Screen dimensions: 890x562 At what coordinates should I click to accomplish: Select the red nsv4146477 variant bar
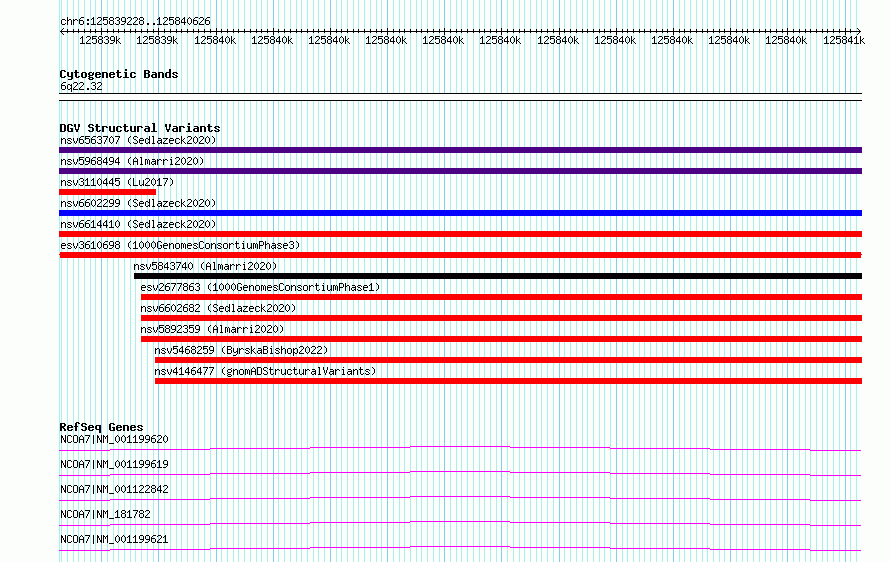(x=509, y=381)
